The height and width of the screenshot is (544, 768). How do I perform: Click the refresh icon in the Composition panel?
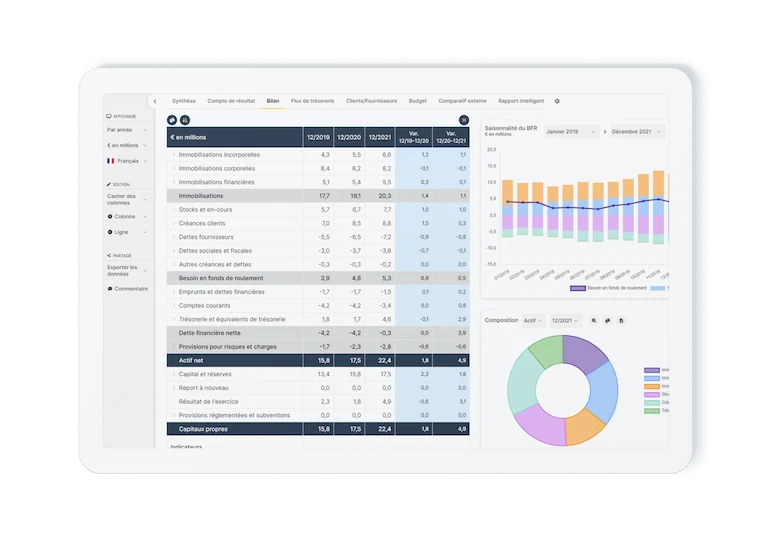click(x=607, y=320)
